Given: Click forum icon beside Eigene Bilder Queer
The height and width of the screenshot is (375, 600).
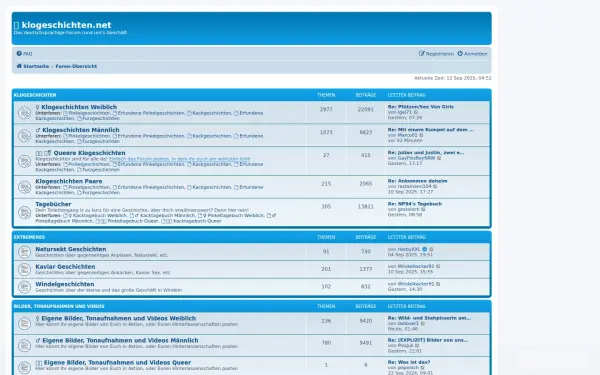Looking at the screenshot, I should 24,367.
